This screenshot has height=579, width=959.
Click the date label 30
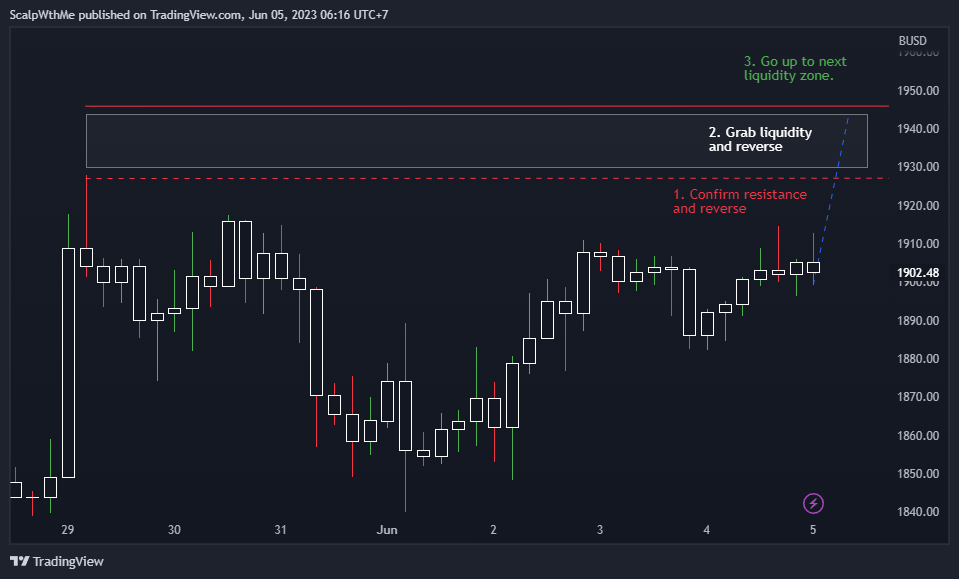(174, 529)
